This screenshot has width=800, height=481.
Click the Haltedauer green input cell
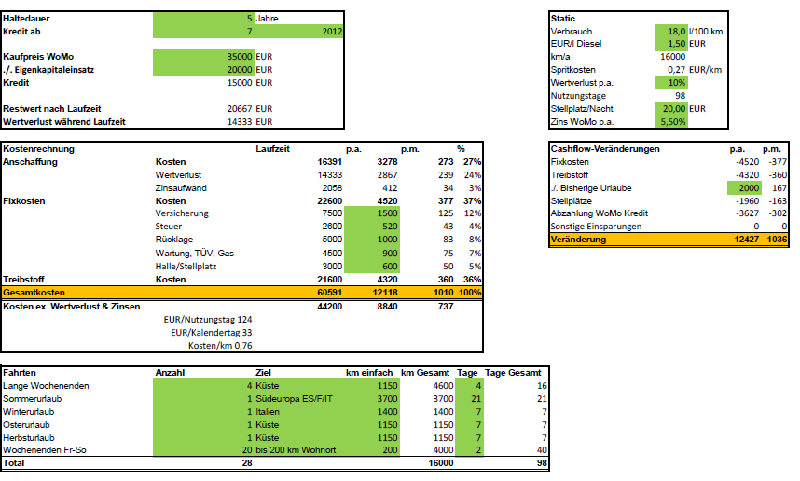click(x=204, y=19)
